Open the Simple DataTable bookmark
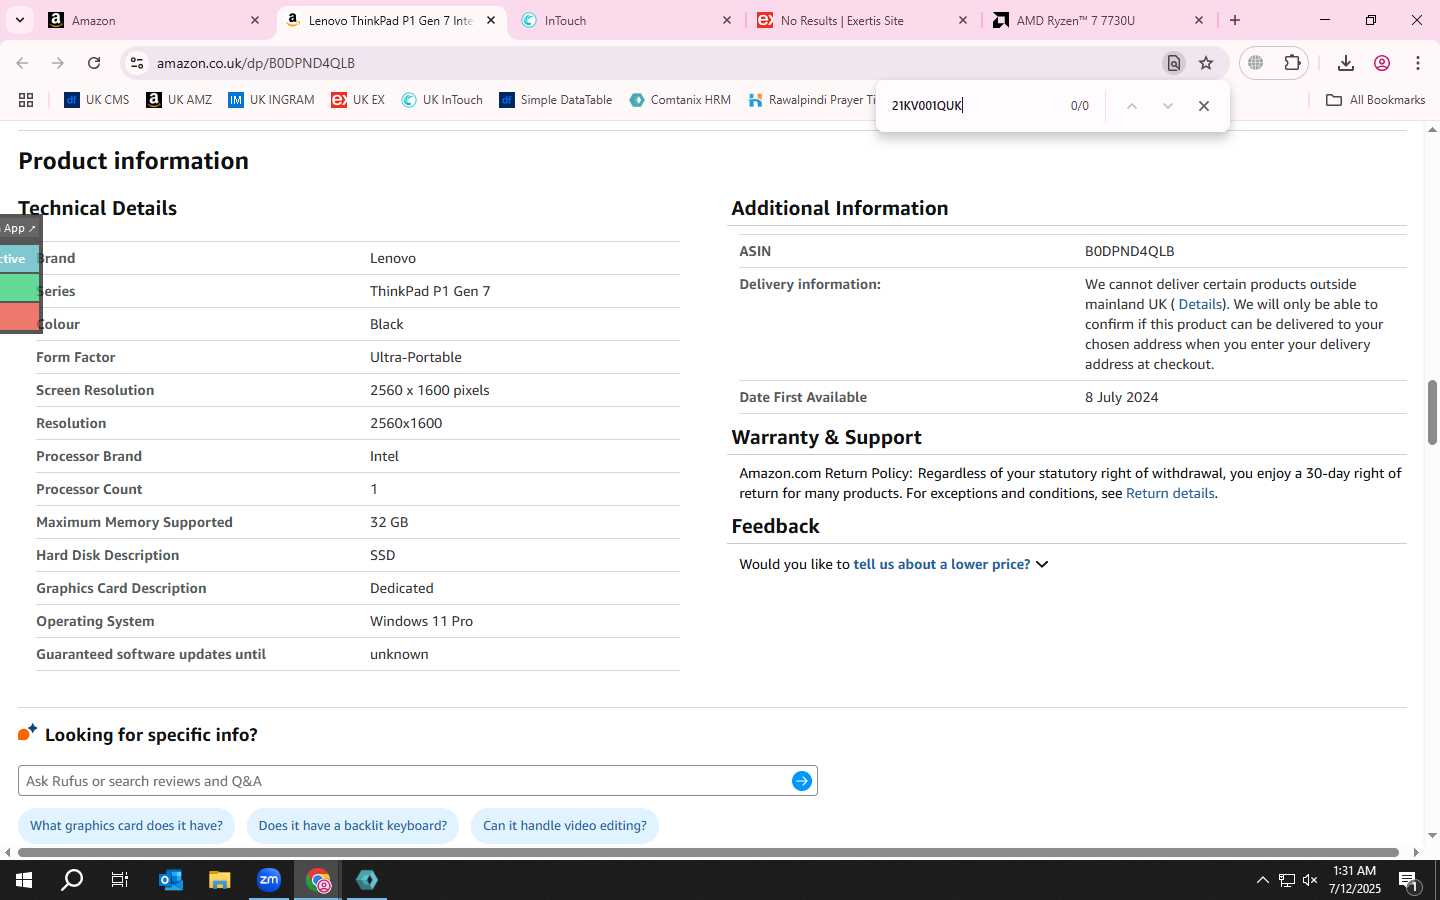The width and height of the screenshot is (1440, 900). pyautogui.click(x=556, y=100)
